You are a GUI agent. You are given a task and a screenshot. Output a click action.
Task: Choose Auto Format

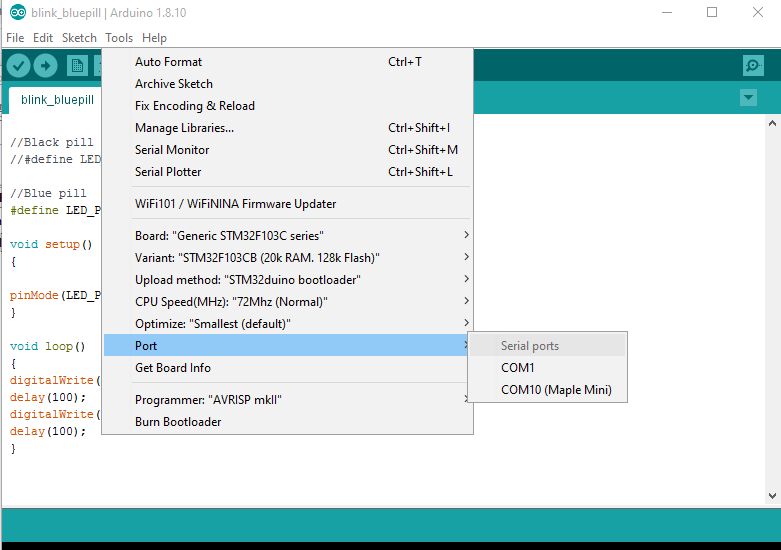point(288,62)
